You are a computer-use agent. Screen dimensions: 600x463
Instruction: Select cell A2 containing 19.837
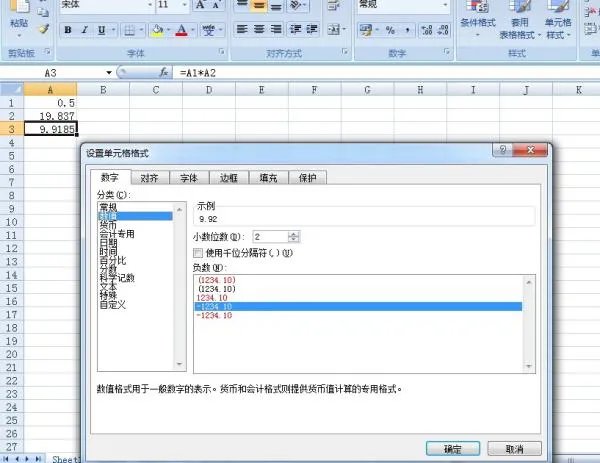click(51, 116)
